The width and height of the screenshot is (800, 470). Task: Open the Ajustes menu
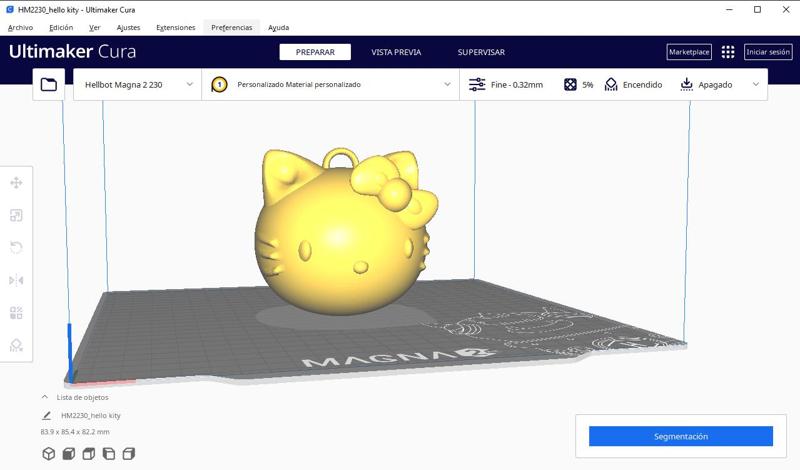[x=129, y=28]
